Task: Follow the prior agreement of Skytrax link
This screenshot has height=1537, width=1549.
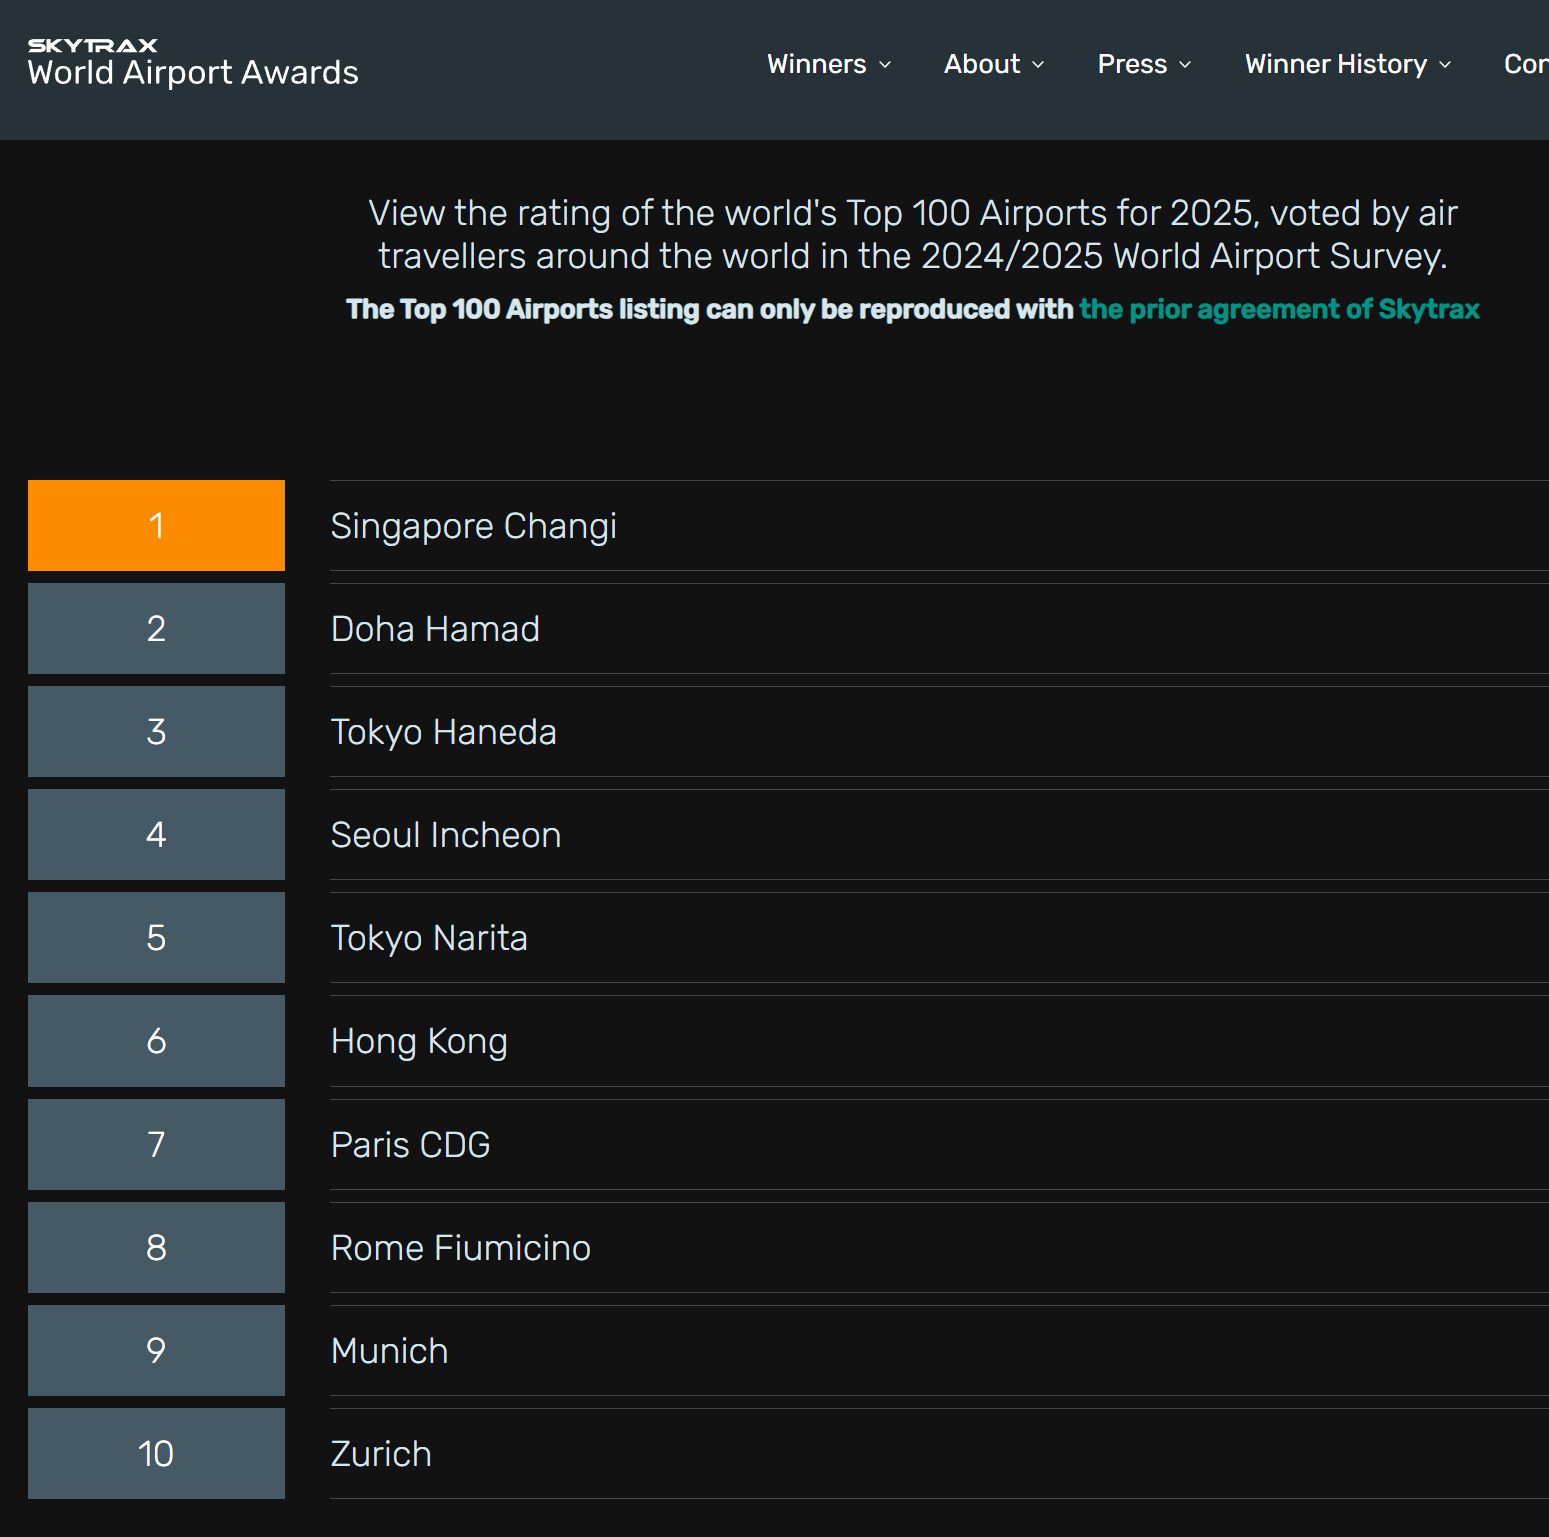Action: (x=1279, y=309)
